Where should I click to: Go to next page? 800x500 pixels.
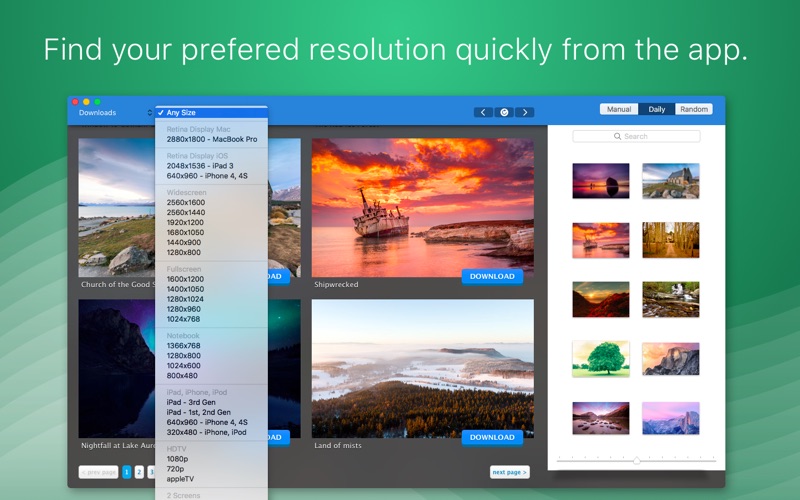[x=510, y=472]
